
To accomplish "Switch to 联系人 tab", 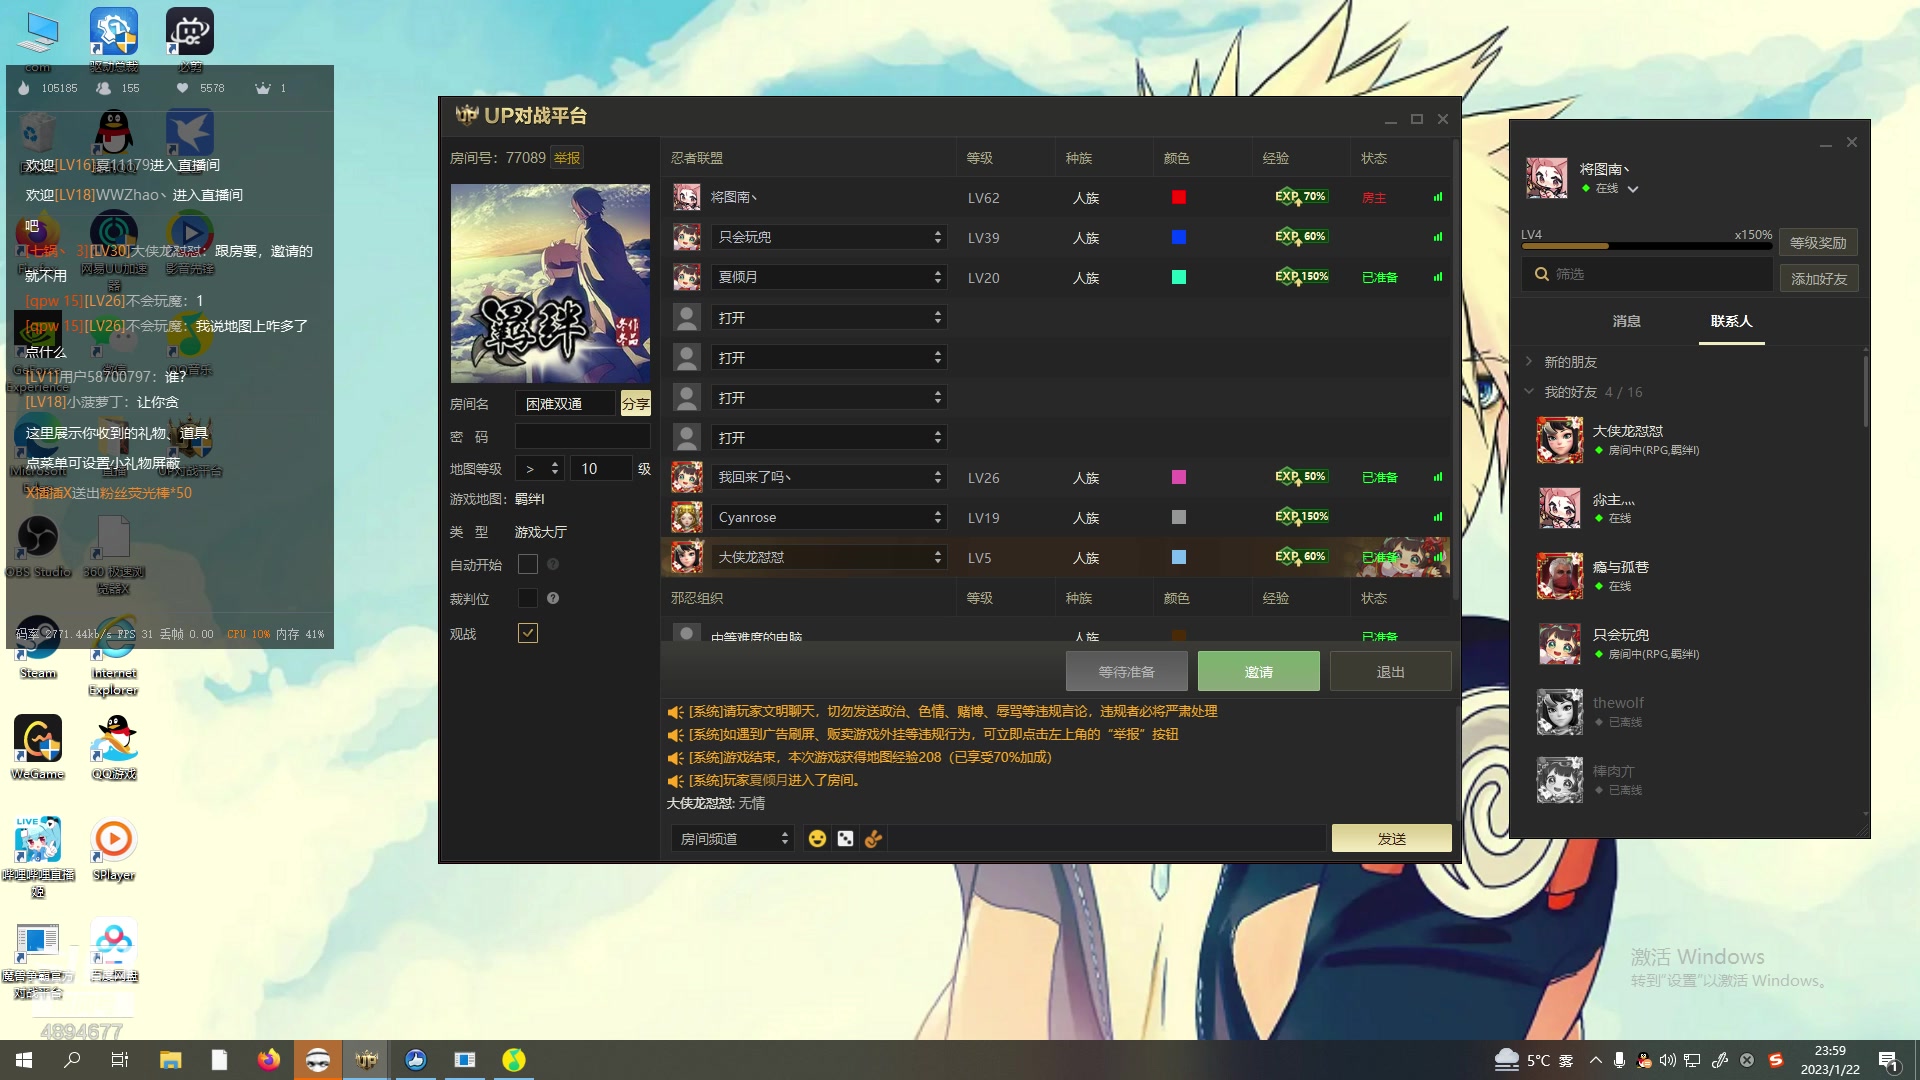I will pos(1732,321).
